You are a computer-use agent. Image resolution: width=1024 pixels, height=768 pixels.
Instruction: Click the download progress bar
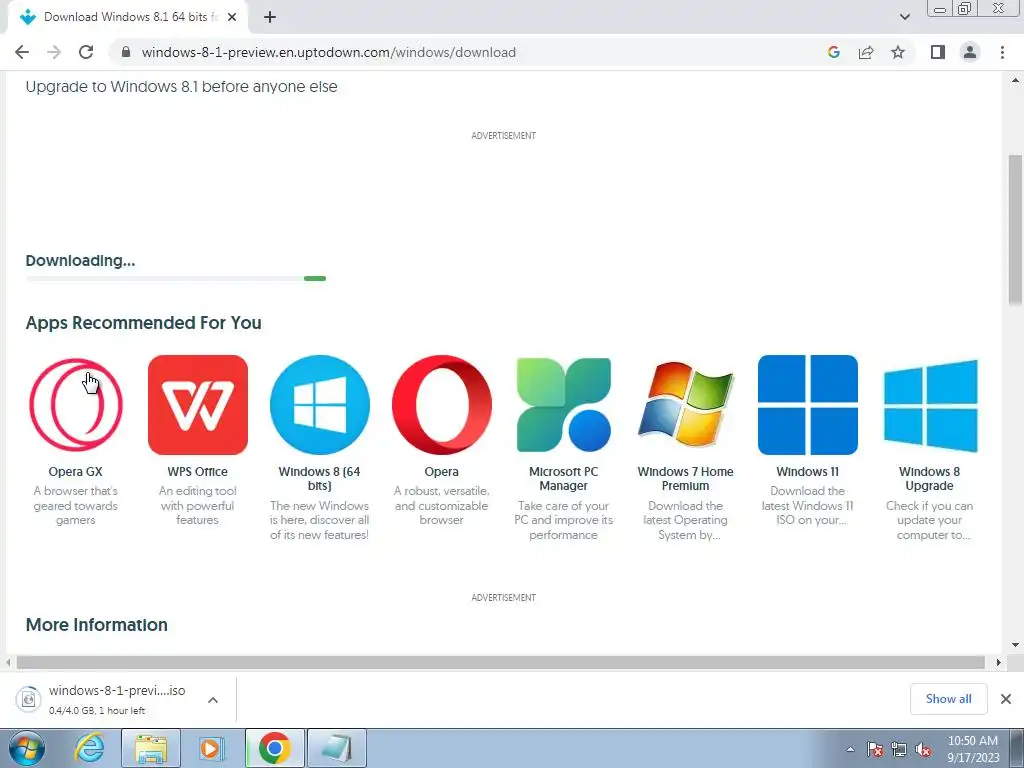click(176, 279)
